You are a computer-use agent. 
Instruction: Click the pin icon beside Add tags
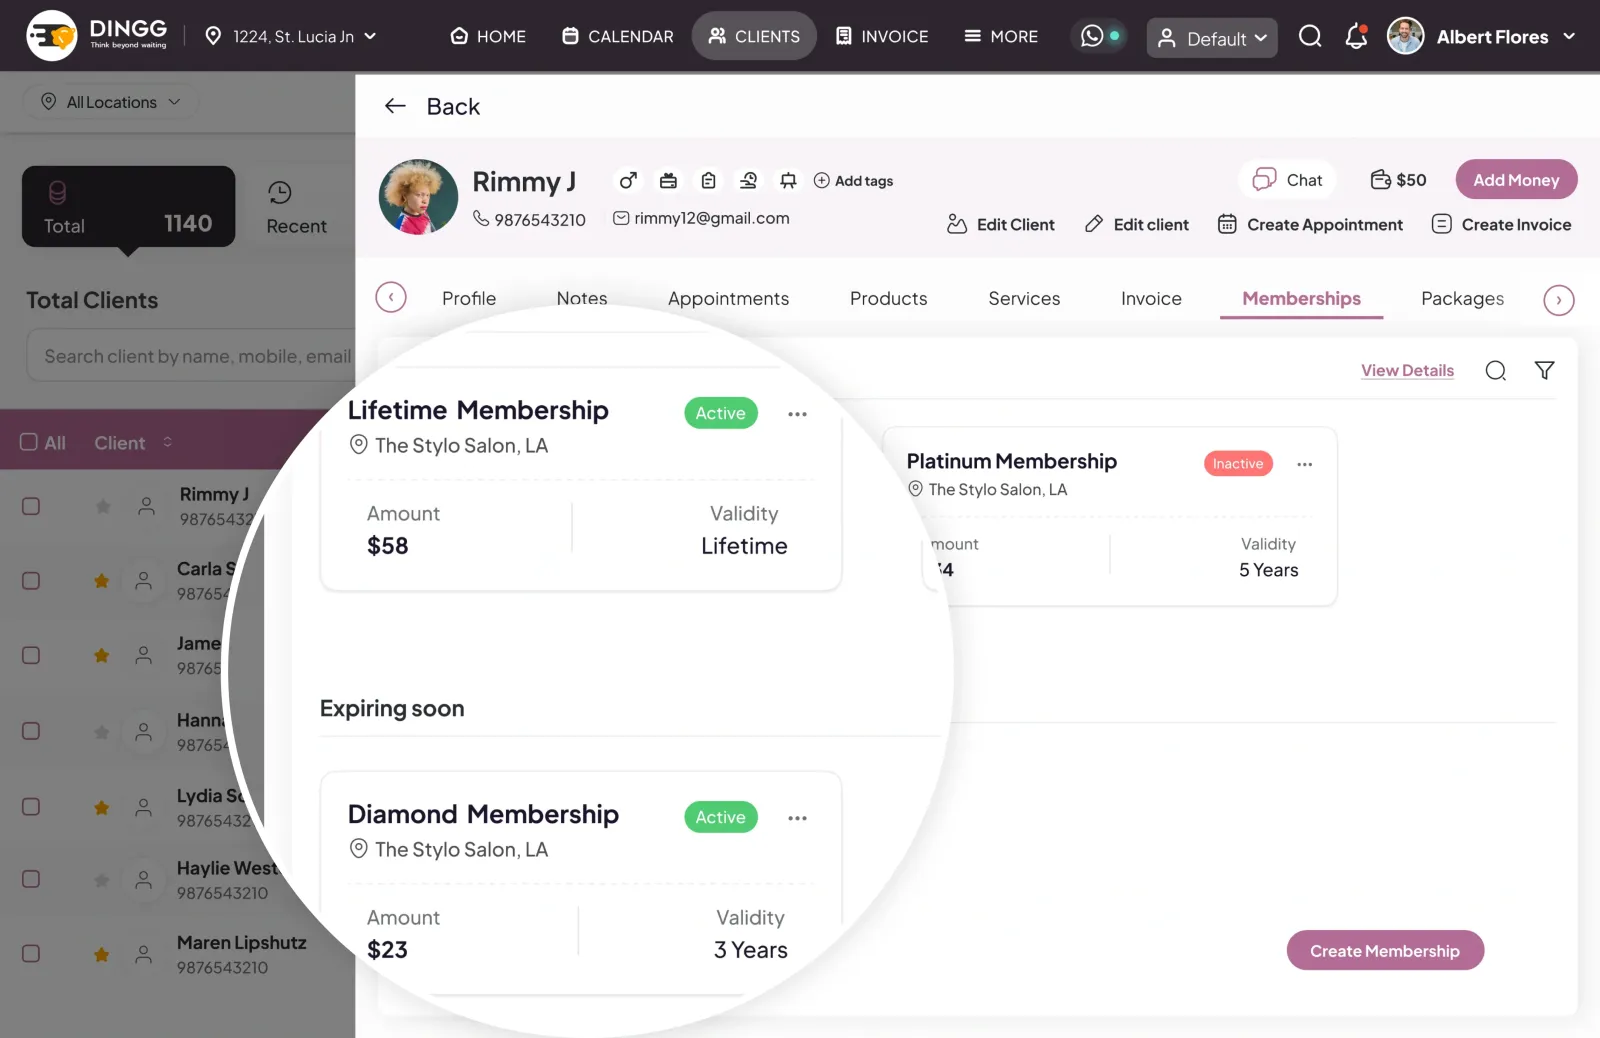coord(788,180)
